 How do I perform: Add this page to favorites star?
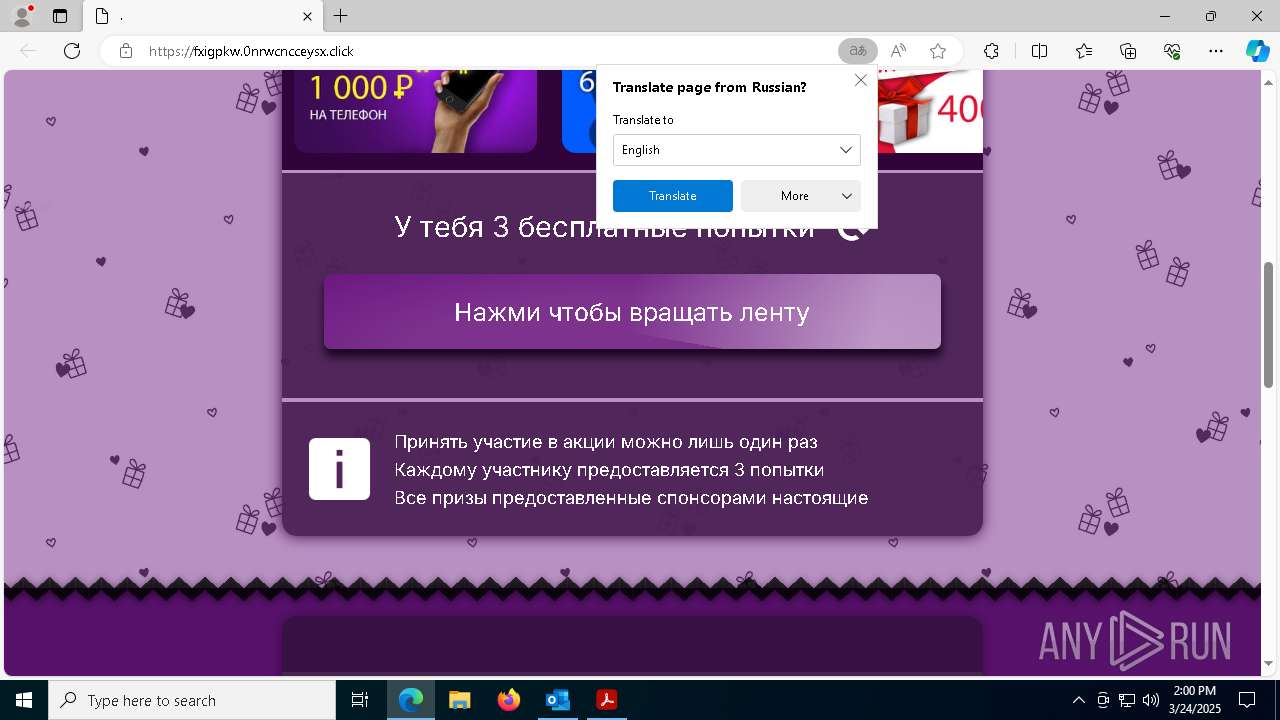(938, 51)
